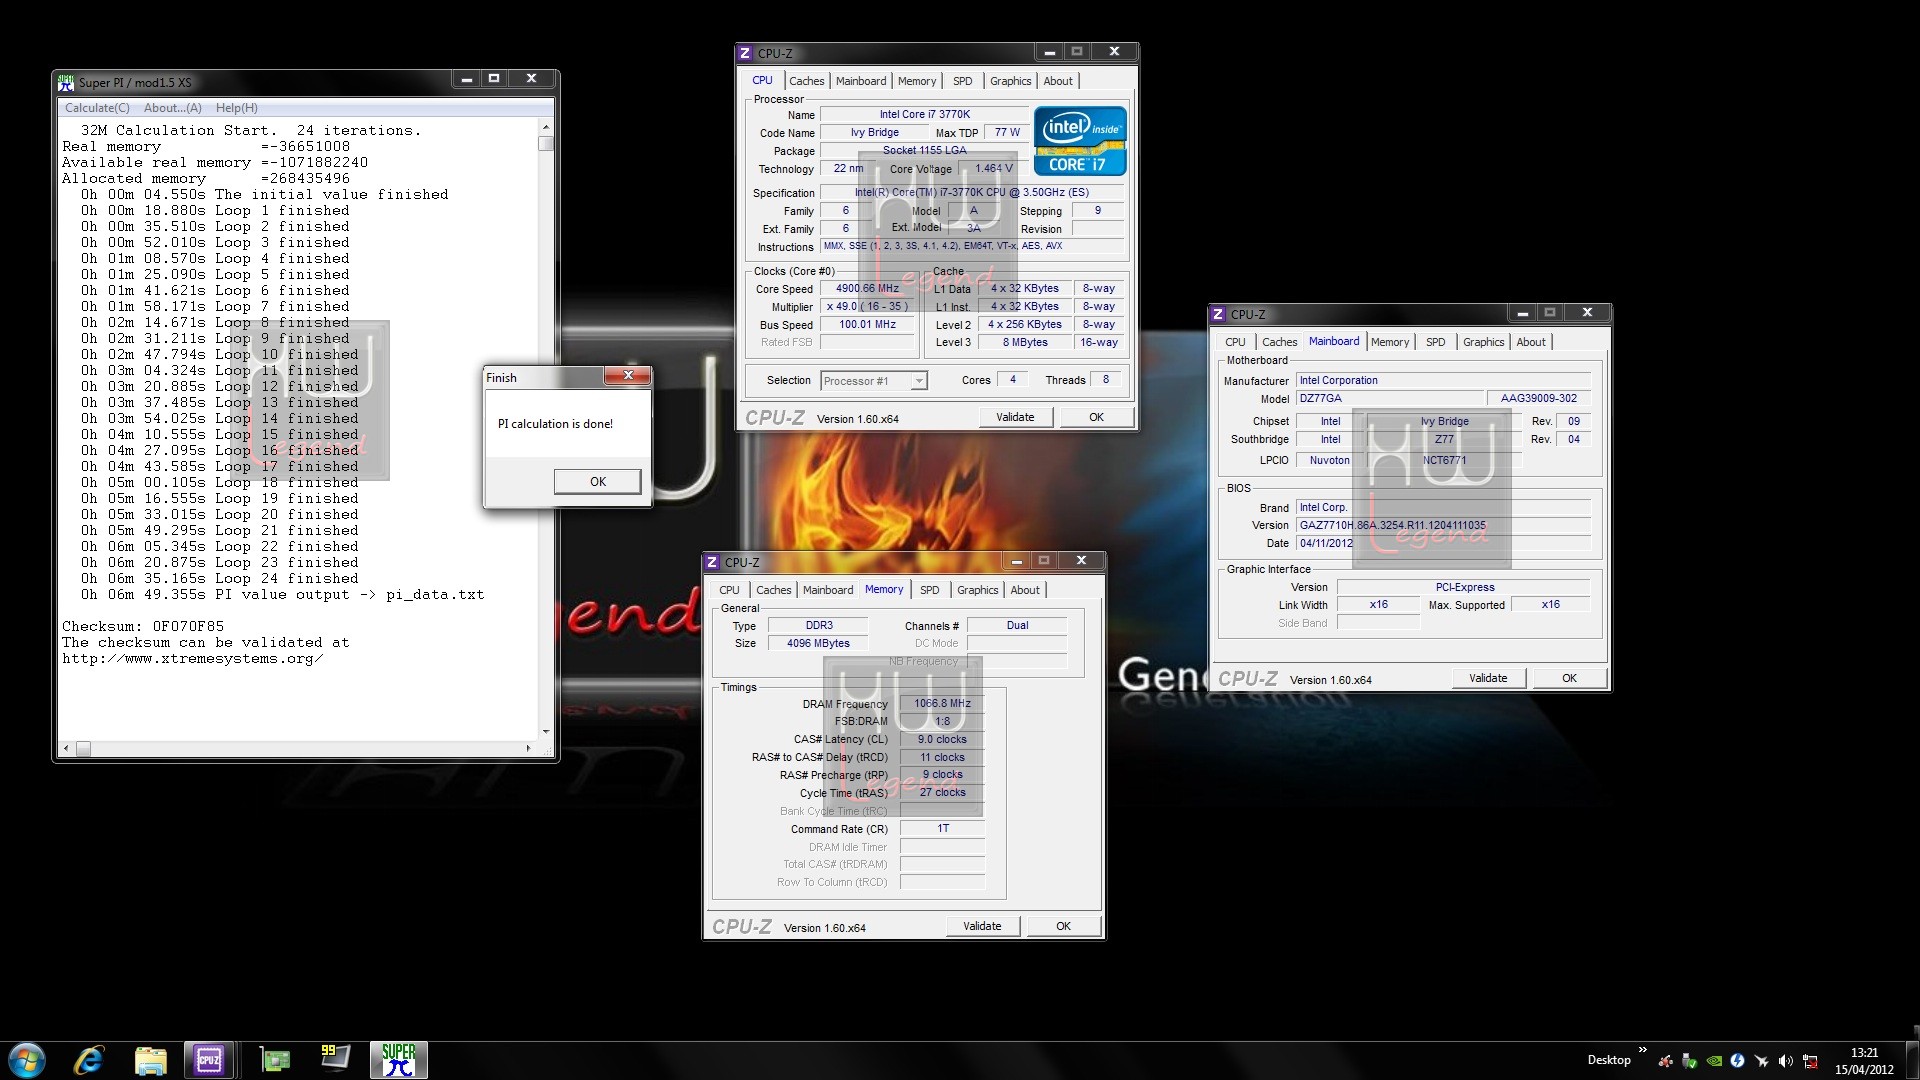Viewport: 1920px width, 1080px height.
Task: Click the Z icon of the Mainboard CPU-Z window
Action: click(1218, 314)
